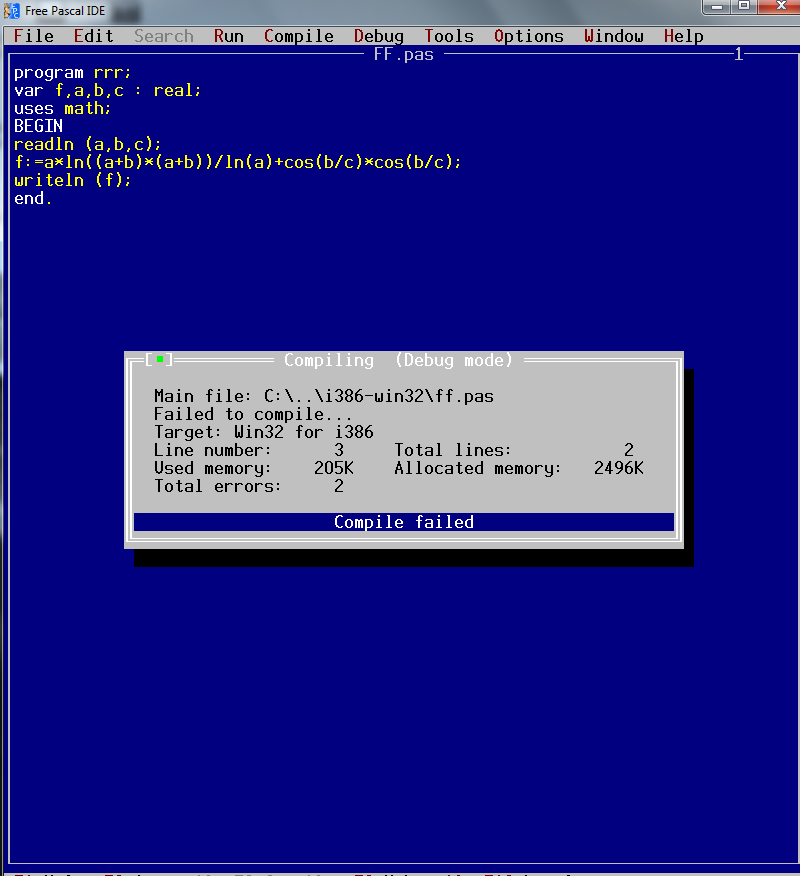This screenshot has height=876, width=800.
Task: Click the line starting with 'f:=a*ln'
Action: pos(238,162)
